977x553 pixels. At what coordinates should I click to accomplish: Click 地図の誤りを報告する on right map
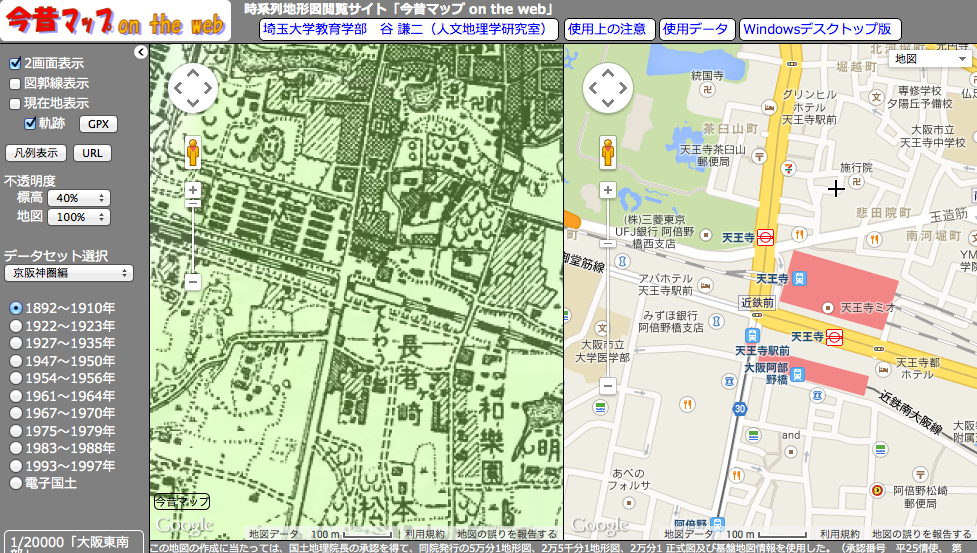922,534
